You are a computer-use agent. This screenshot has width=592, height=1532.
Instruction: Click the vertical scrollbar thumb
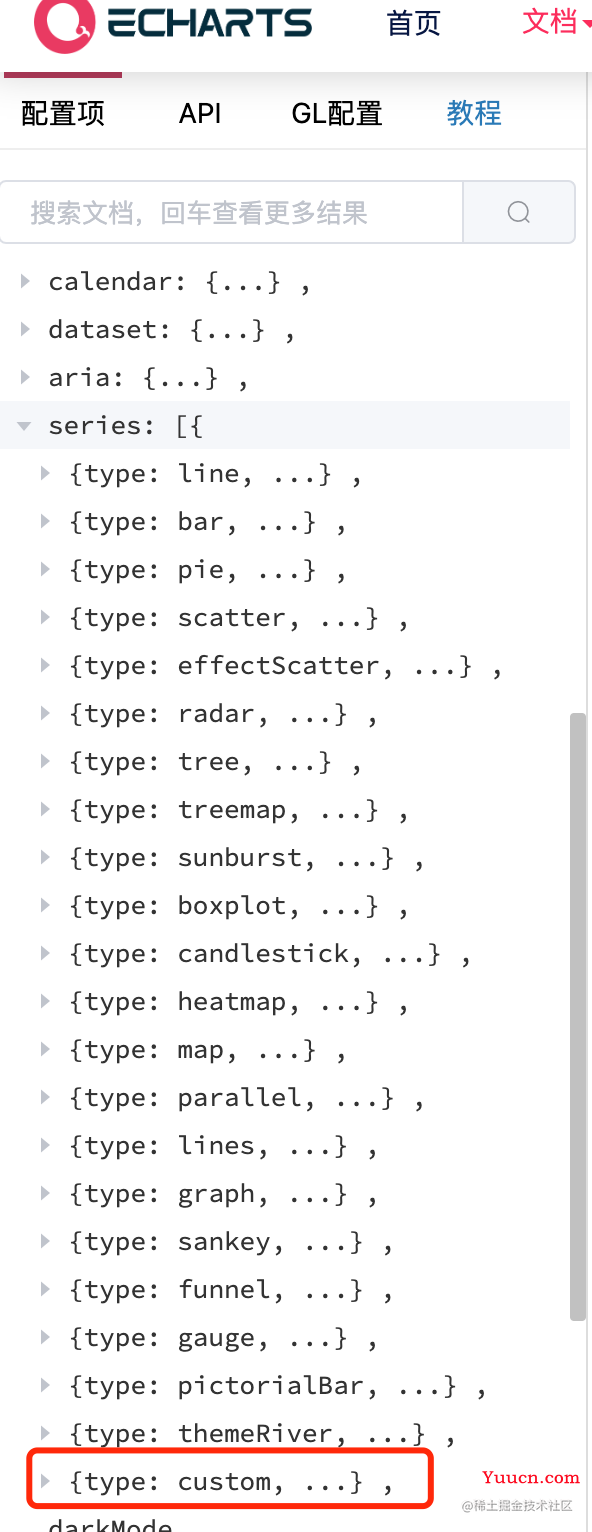577,1016
